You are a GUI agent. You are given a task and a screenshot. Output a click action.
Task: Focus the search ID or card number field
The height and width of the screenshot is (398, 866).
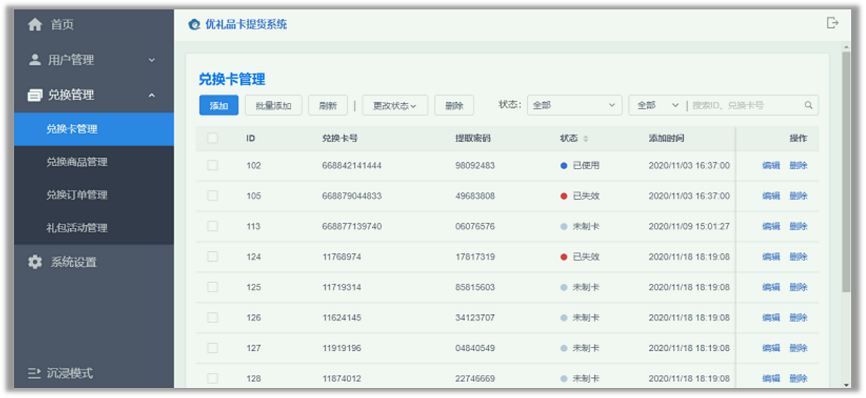click(746, 105)
